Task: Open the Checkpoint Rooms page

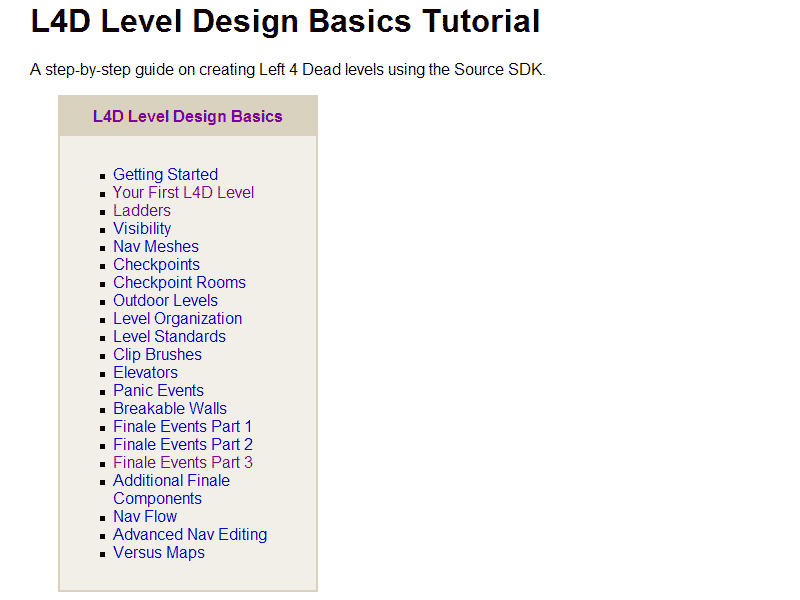Action: (179, 283)
